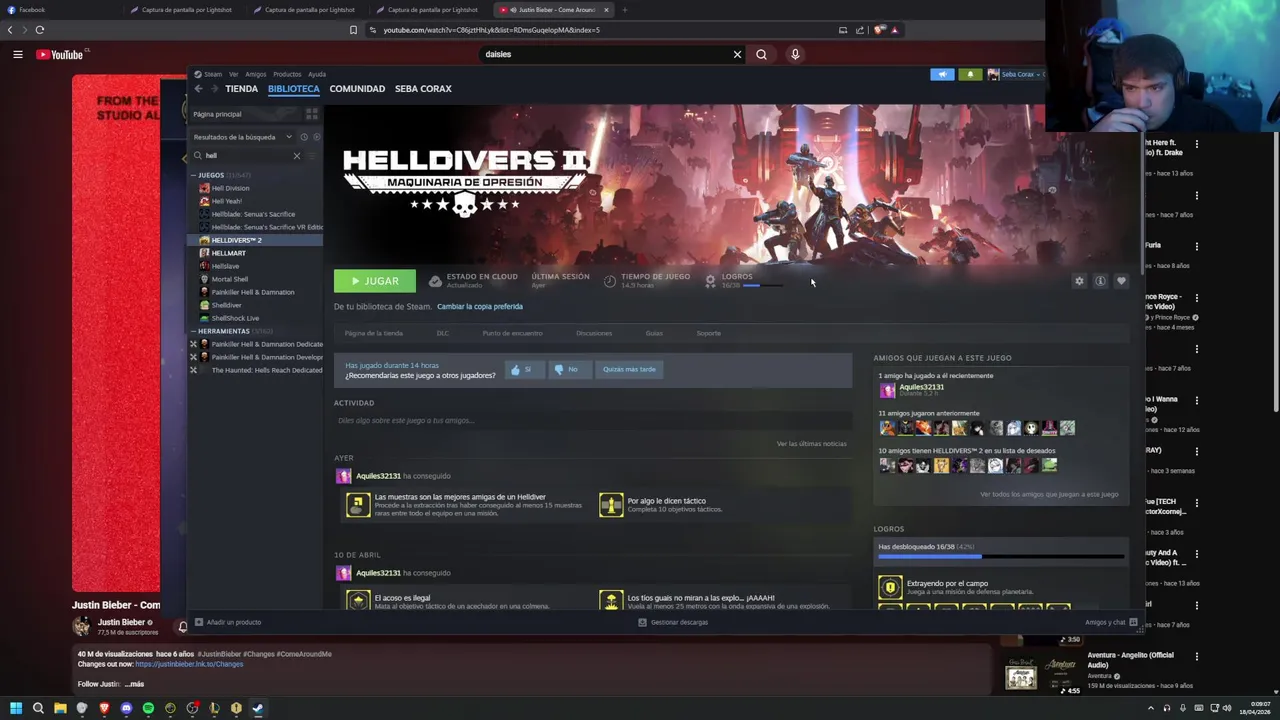The width and height of the screenshot is (1280, 720).
Task: Open YouTube hamburger guide menu
Action: pos(17,54)
